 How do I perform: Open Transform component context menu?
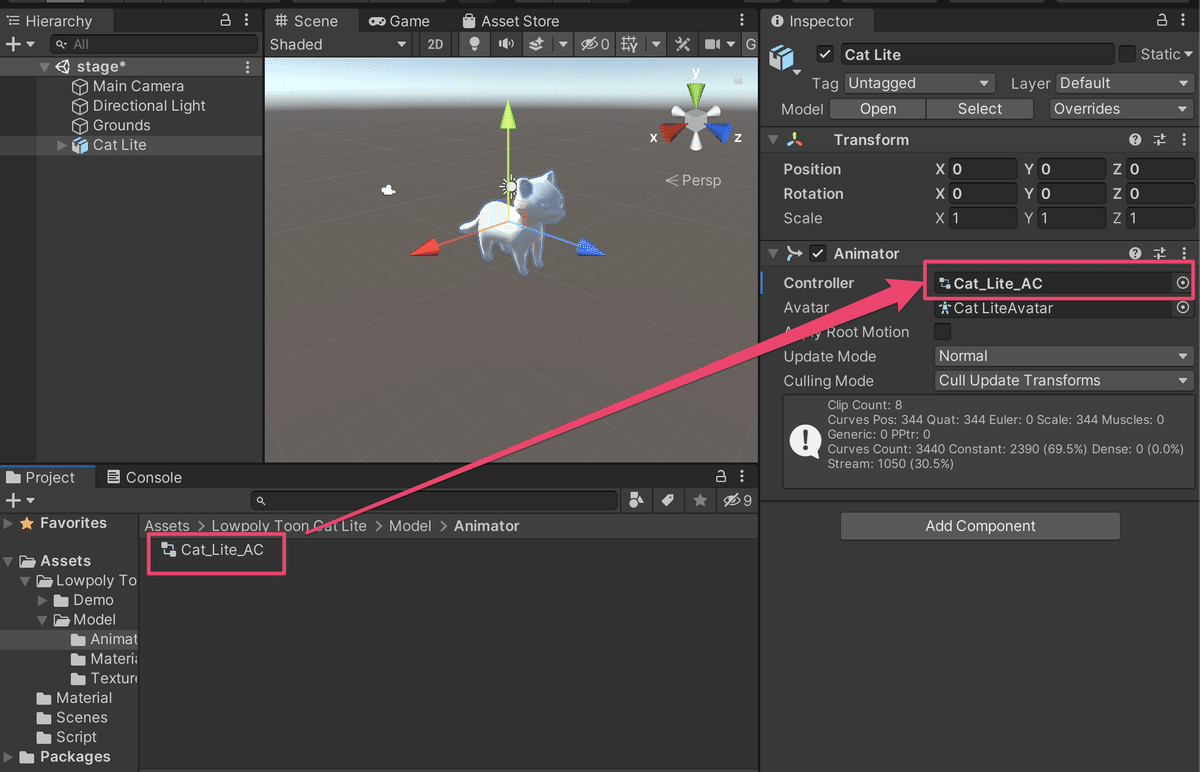[x=1184, y=140]
